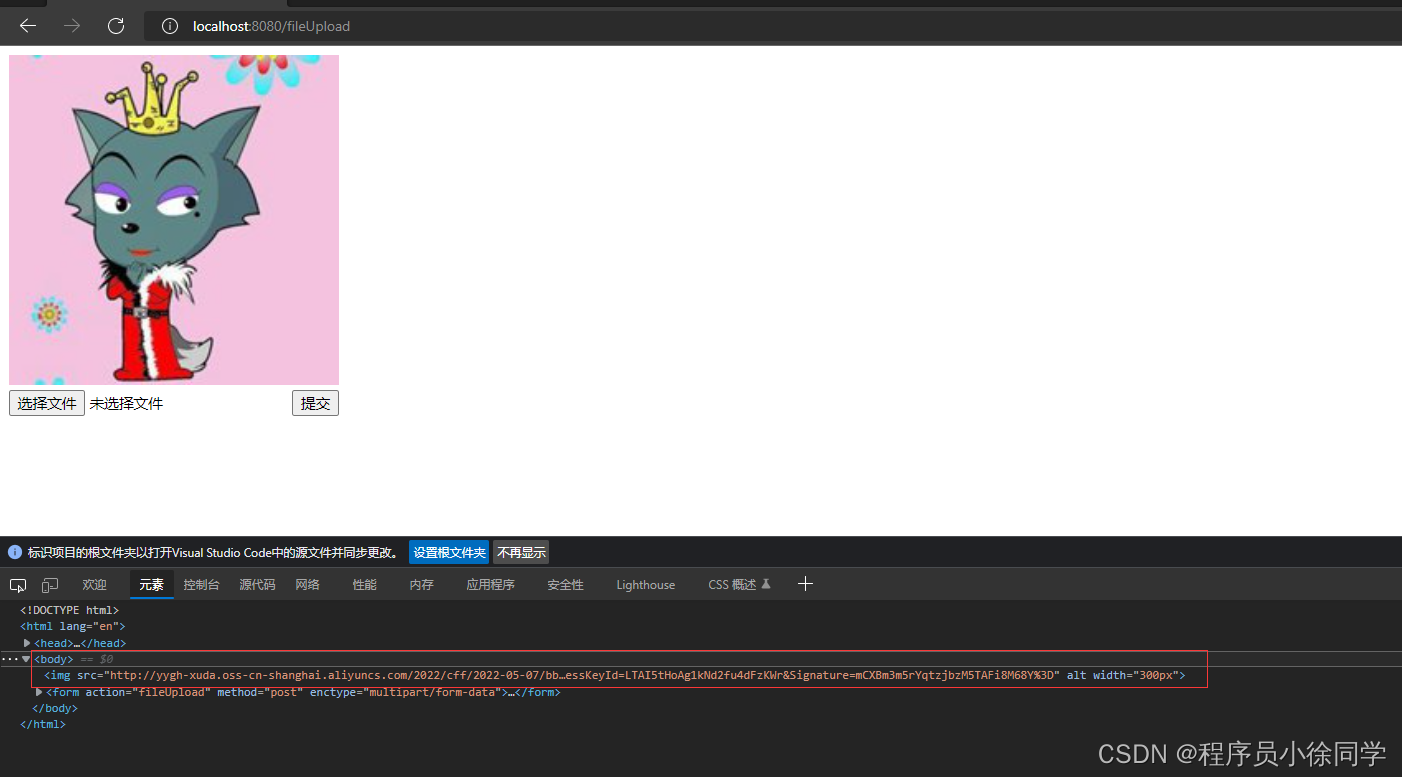Click 选择文件 to choose a file

click(46, 402)
